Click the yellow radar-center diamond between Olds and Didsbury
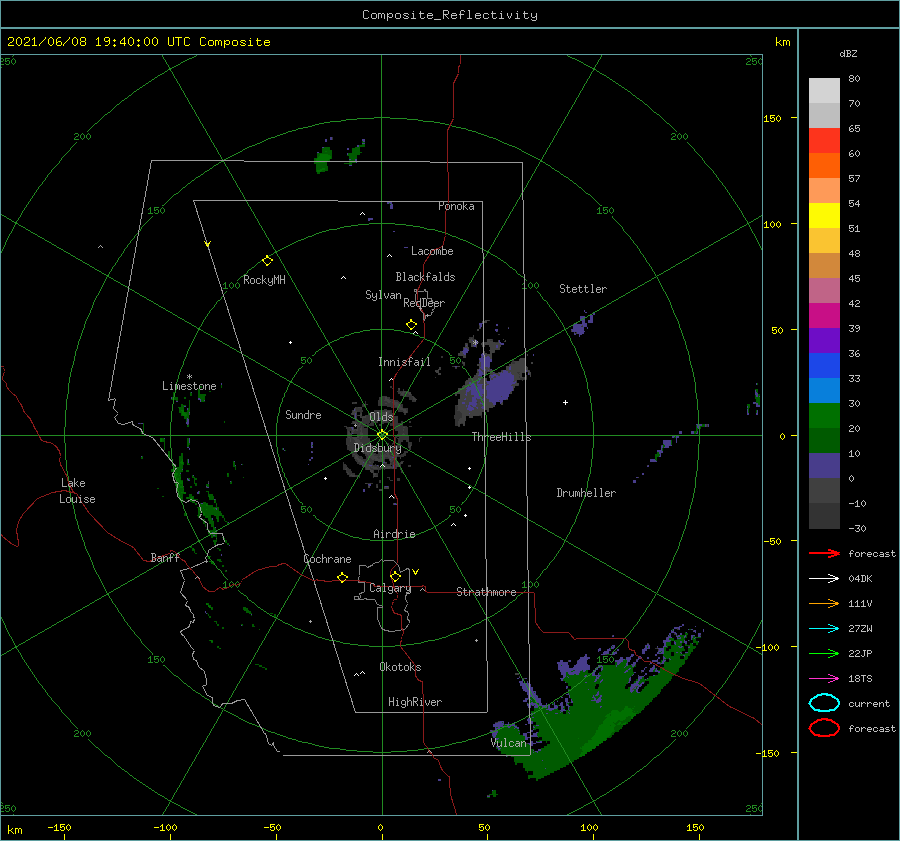Viewport: 900px width, 841px height. click(x=382, y=435)
